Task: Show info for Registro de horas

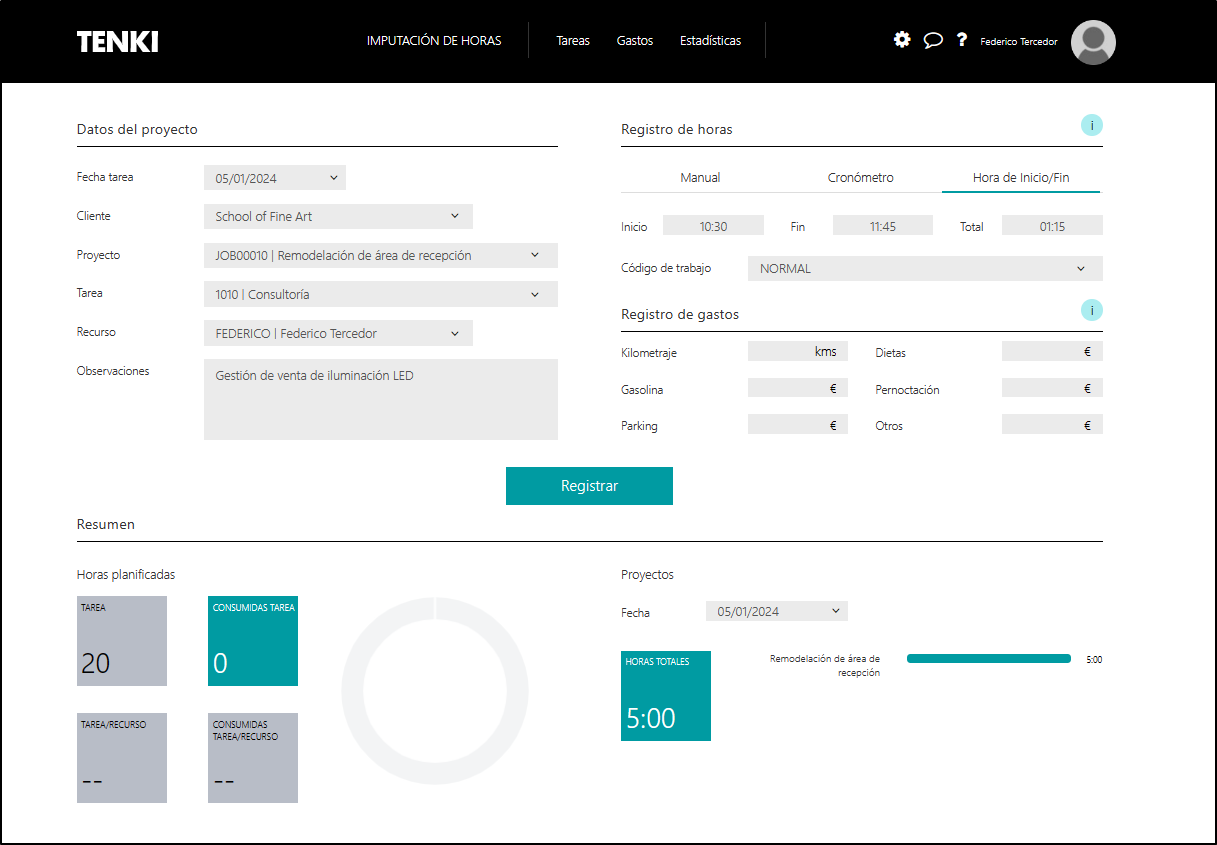Action: pyautogui.click(x=1092, y=125)
